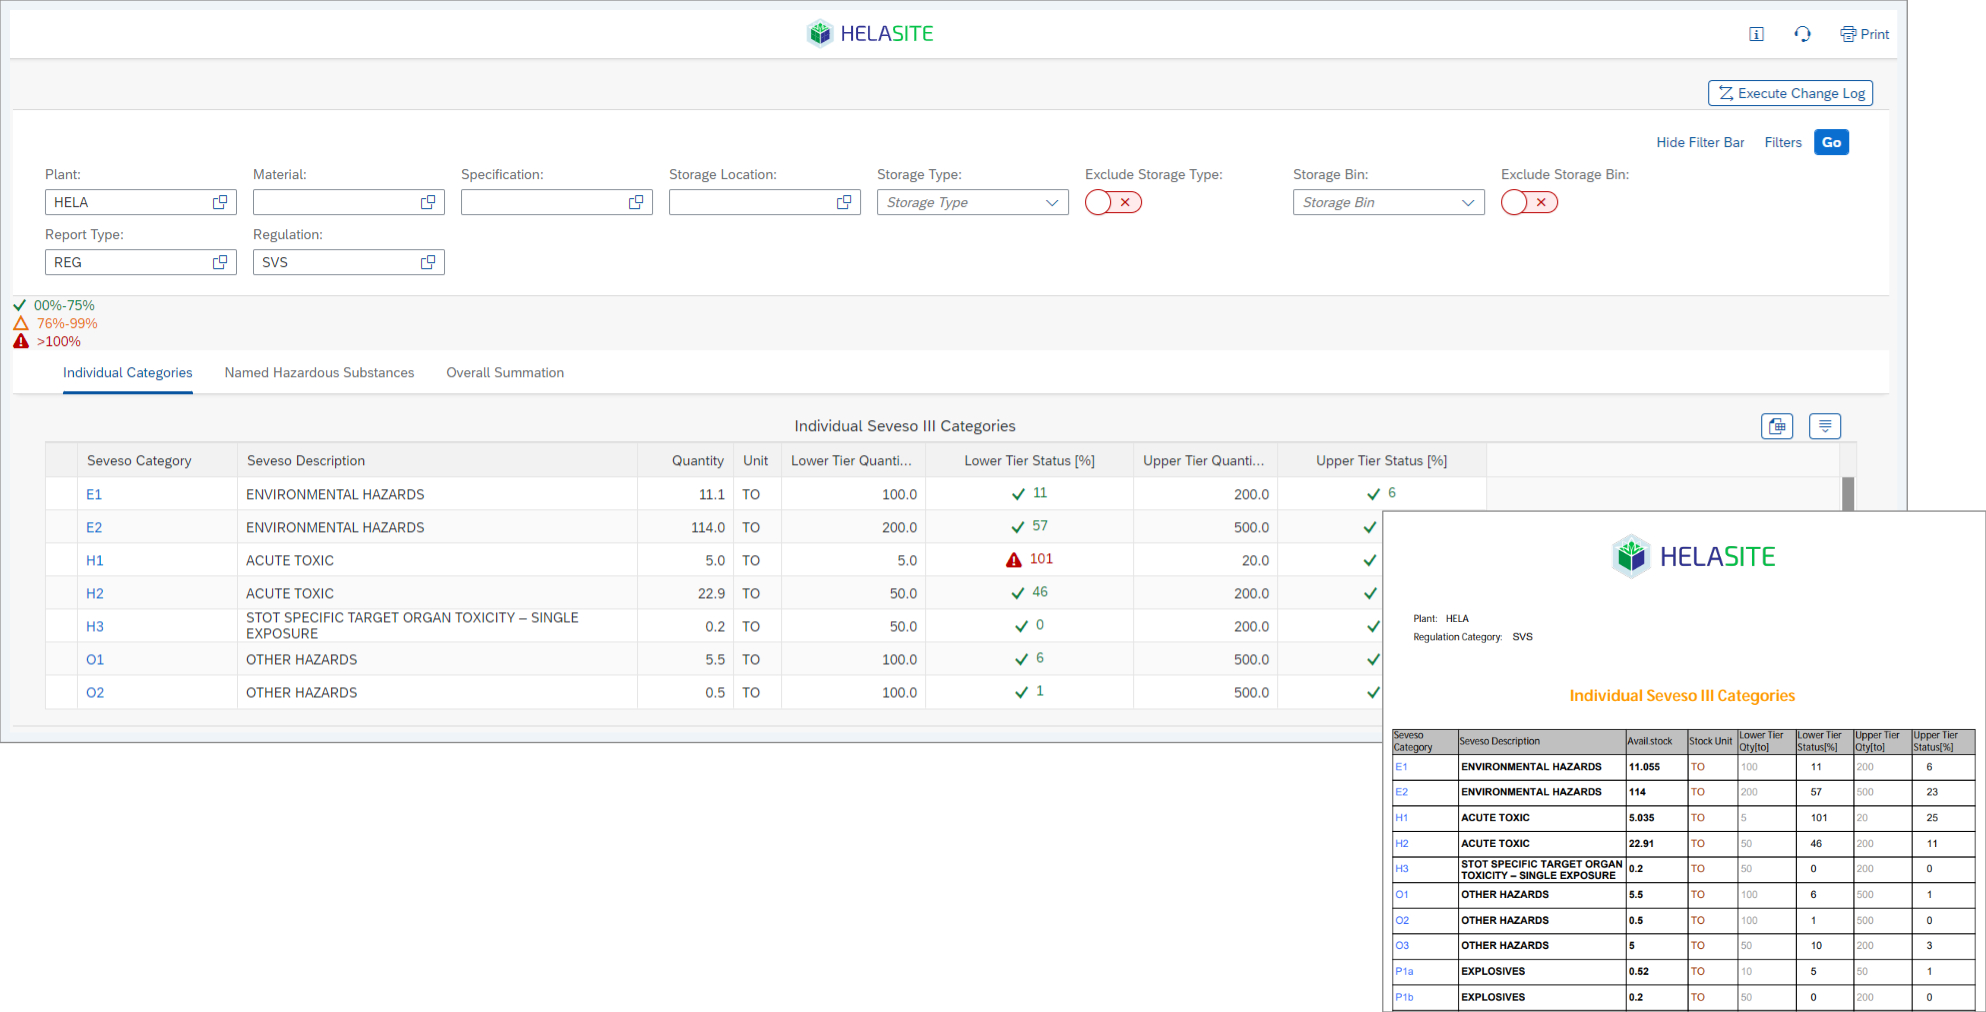Toggle the Exclude Storage Type switch

pyautogui.click(x=1113, y=202)
